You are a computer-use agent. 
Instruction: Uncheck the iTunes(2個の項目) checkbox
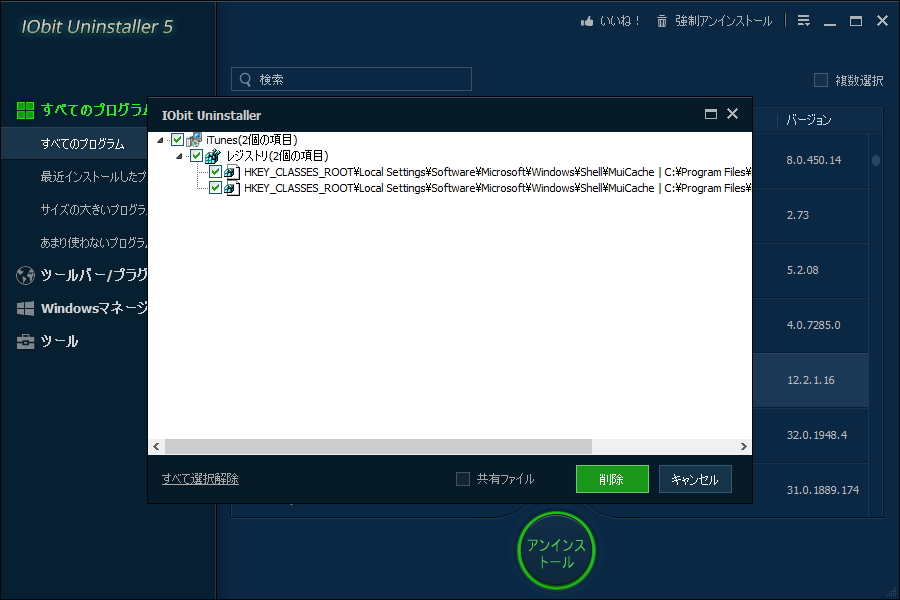click(x=177, y=140)
